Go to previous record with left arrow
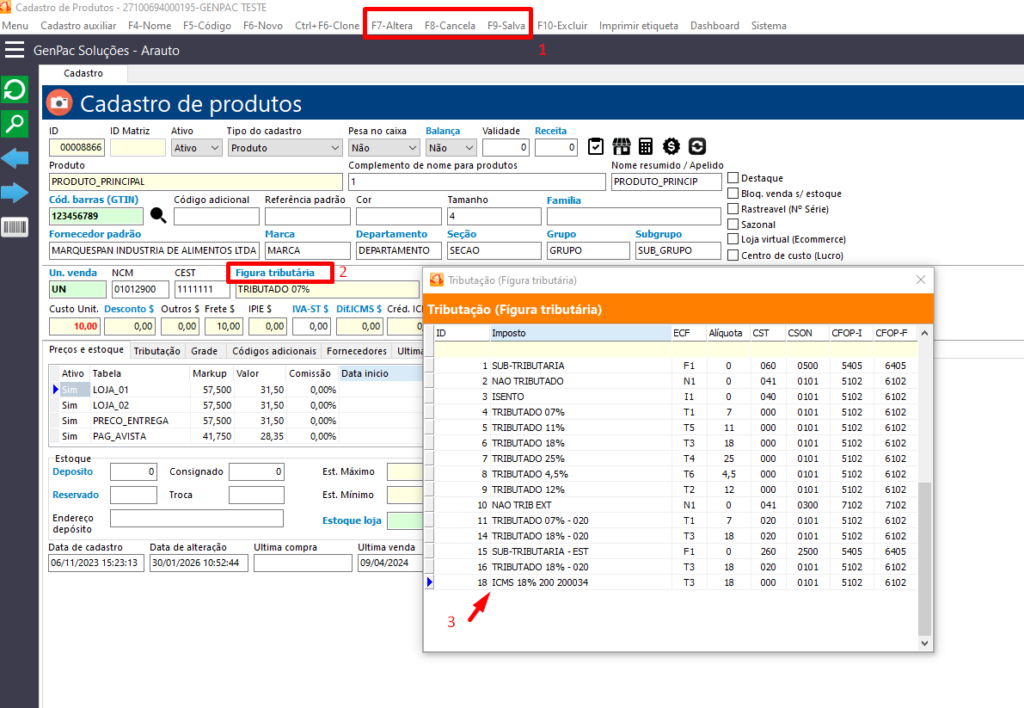This screenshot has height=708, width=1024. click(15, 158)
